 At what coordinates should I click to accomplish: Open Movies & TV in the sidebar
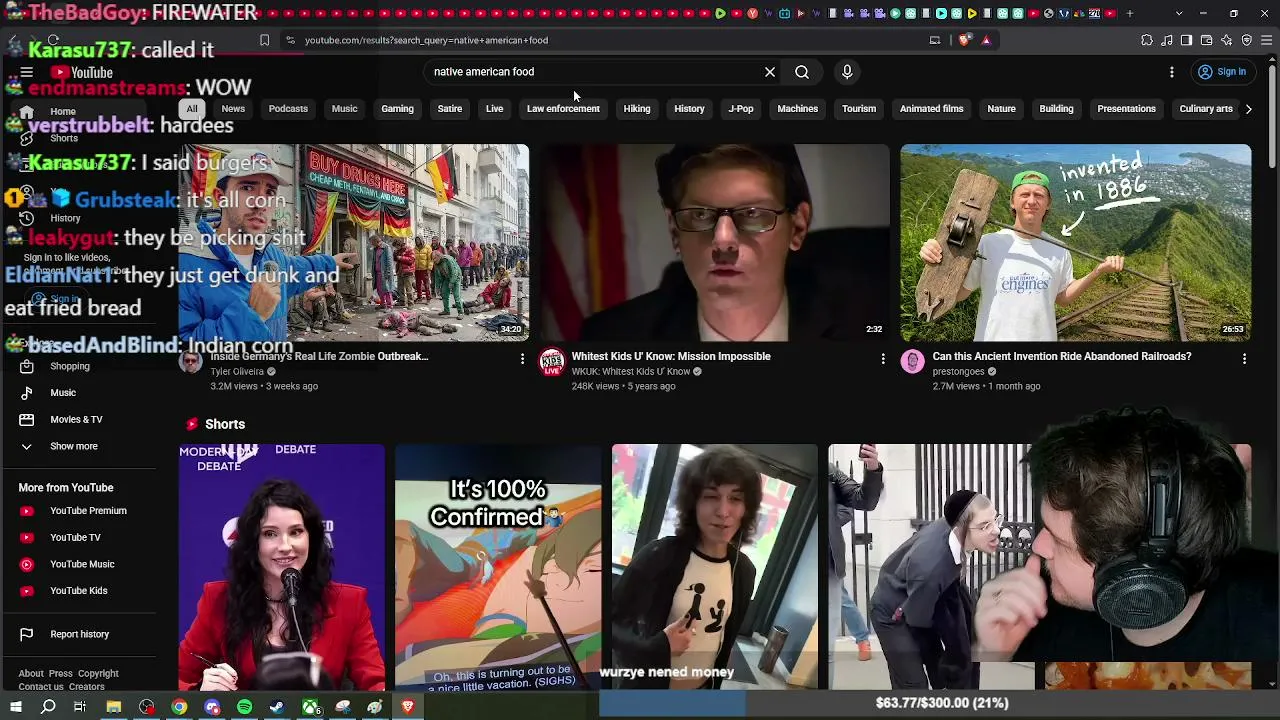(78, 420)
